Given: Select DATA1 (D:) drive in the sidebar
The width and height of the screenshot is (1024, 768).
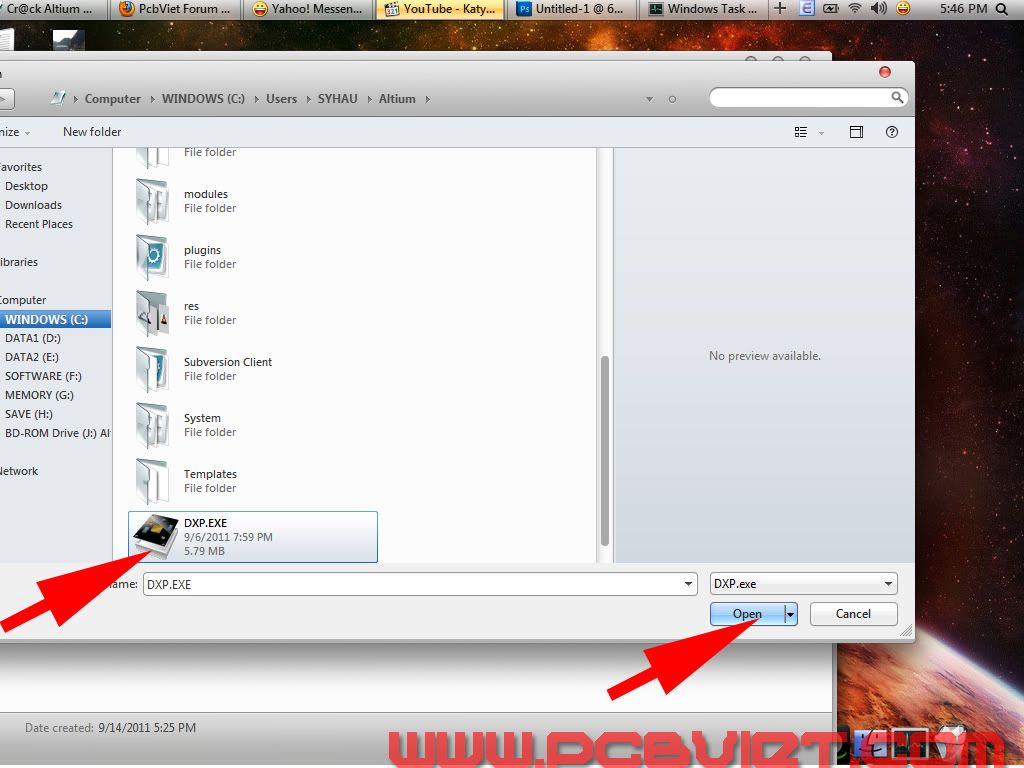Looking at the screenshot, I should 33,338.
